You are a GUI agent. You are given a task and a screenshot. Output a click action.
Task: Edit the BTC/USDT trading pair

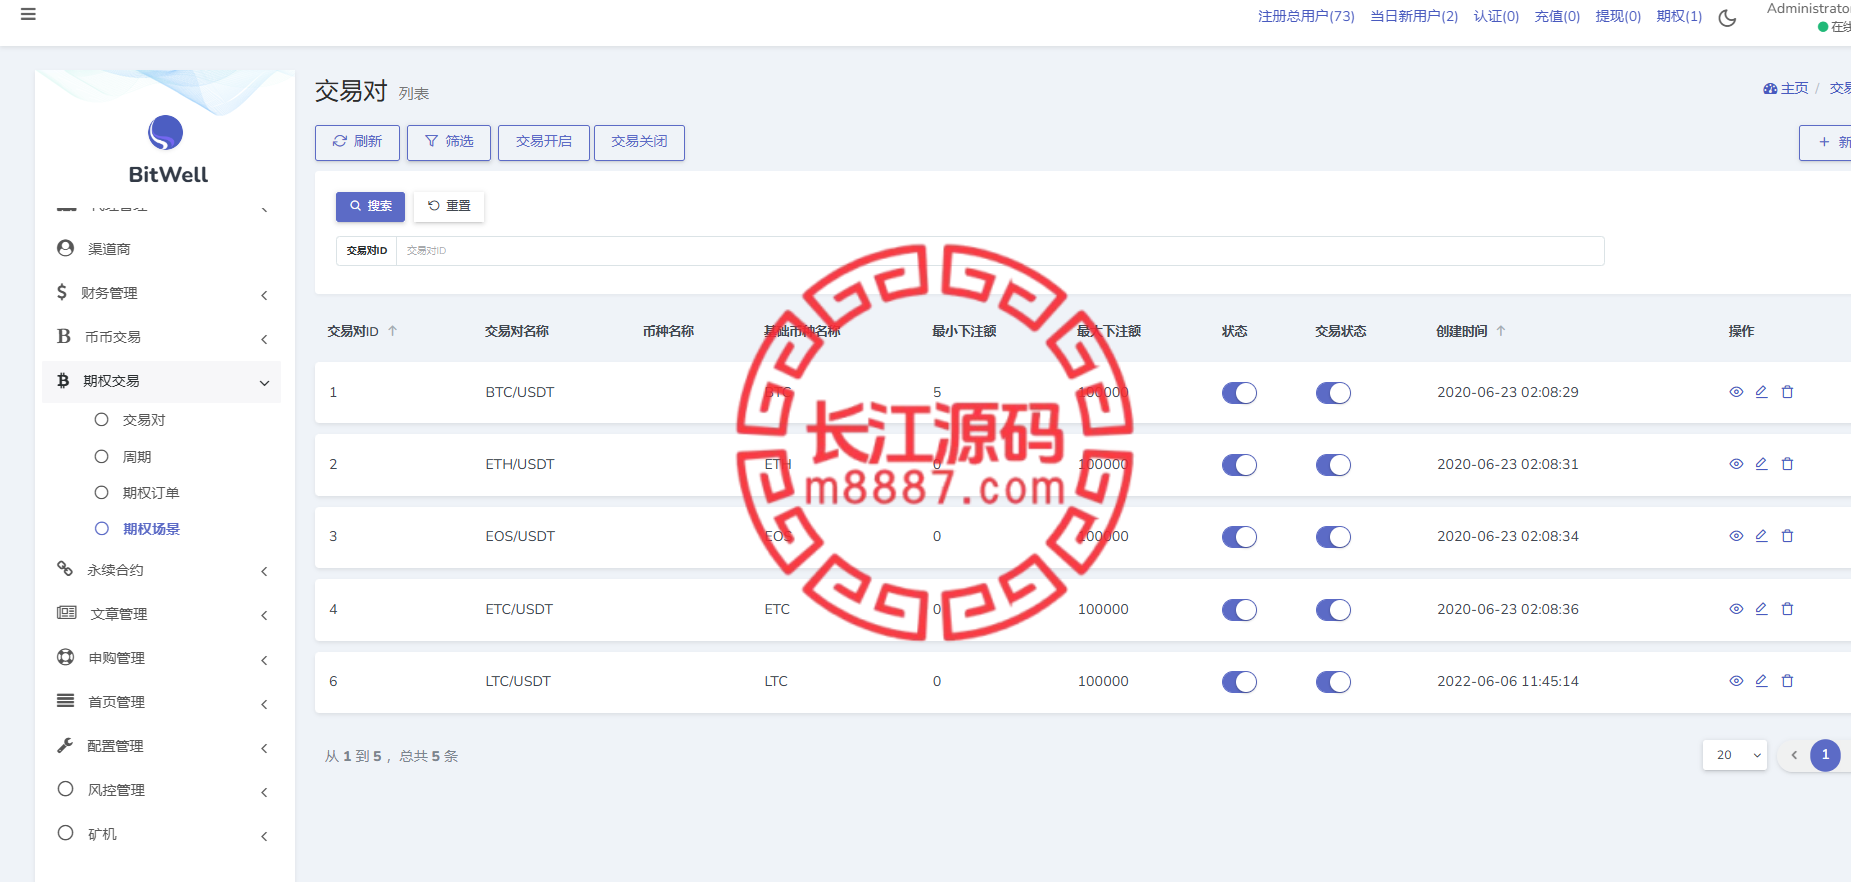pyautogui.click(x=1761, y=392)
